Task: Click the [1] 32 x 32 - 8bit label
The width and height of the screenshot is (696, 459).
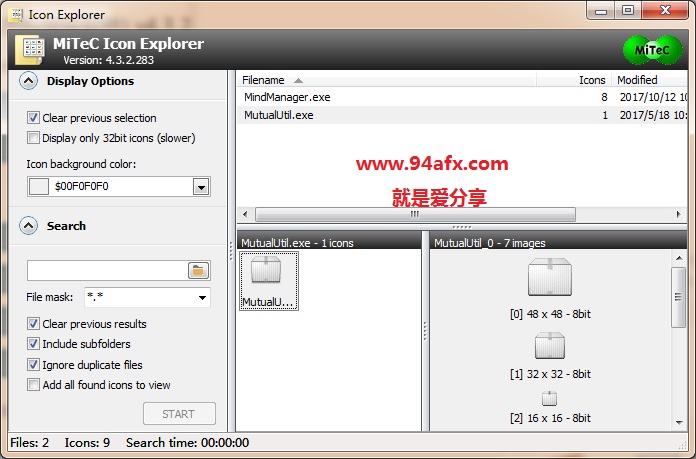Action: (550, 374)
